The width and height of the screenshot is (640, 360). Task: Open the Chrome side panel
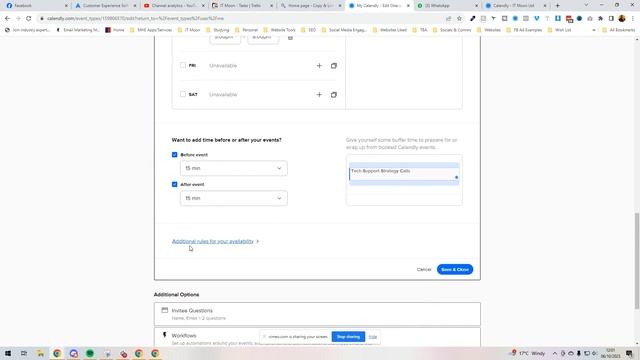click(611, 18)
